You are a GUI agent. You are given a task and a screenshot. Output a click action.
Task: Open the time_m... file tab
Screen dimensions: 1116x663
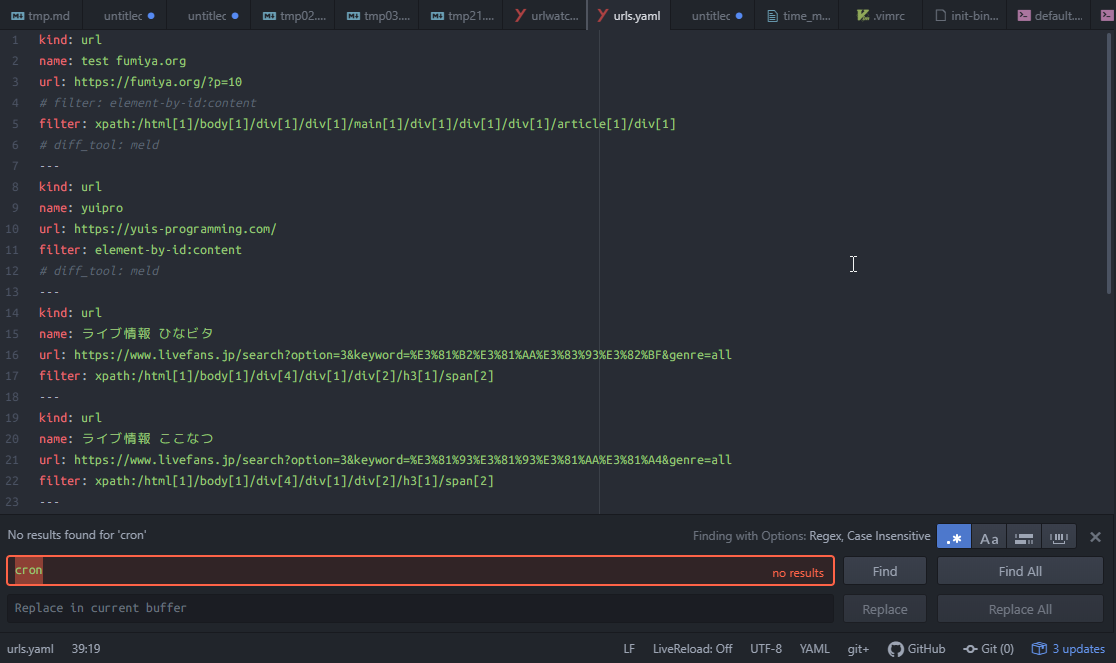[x=798, y=16]
